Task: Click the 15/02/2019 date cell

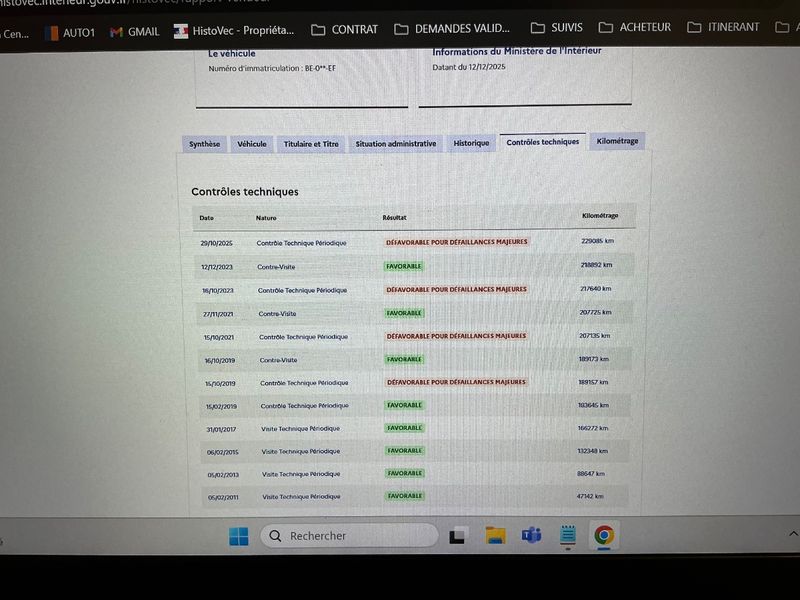Action: pos(221,407)
